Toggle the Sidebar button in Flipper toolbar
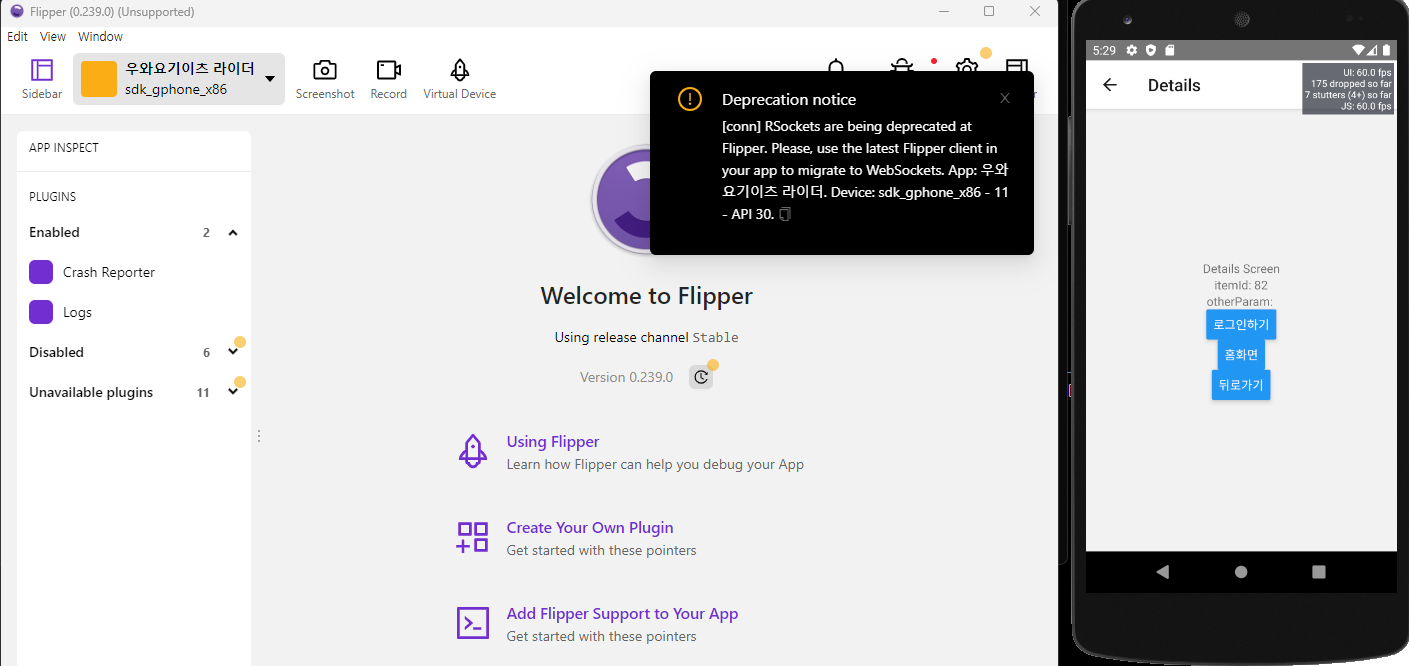The width and height of the screenshot is (1409, 666). 42,78
